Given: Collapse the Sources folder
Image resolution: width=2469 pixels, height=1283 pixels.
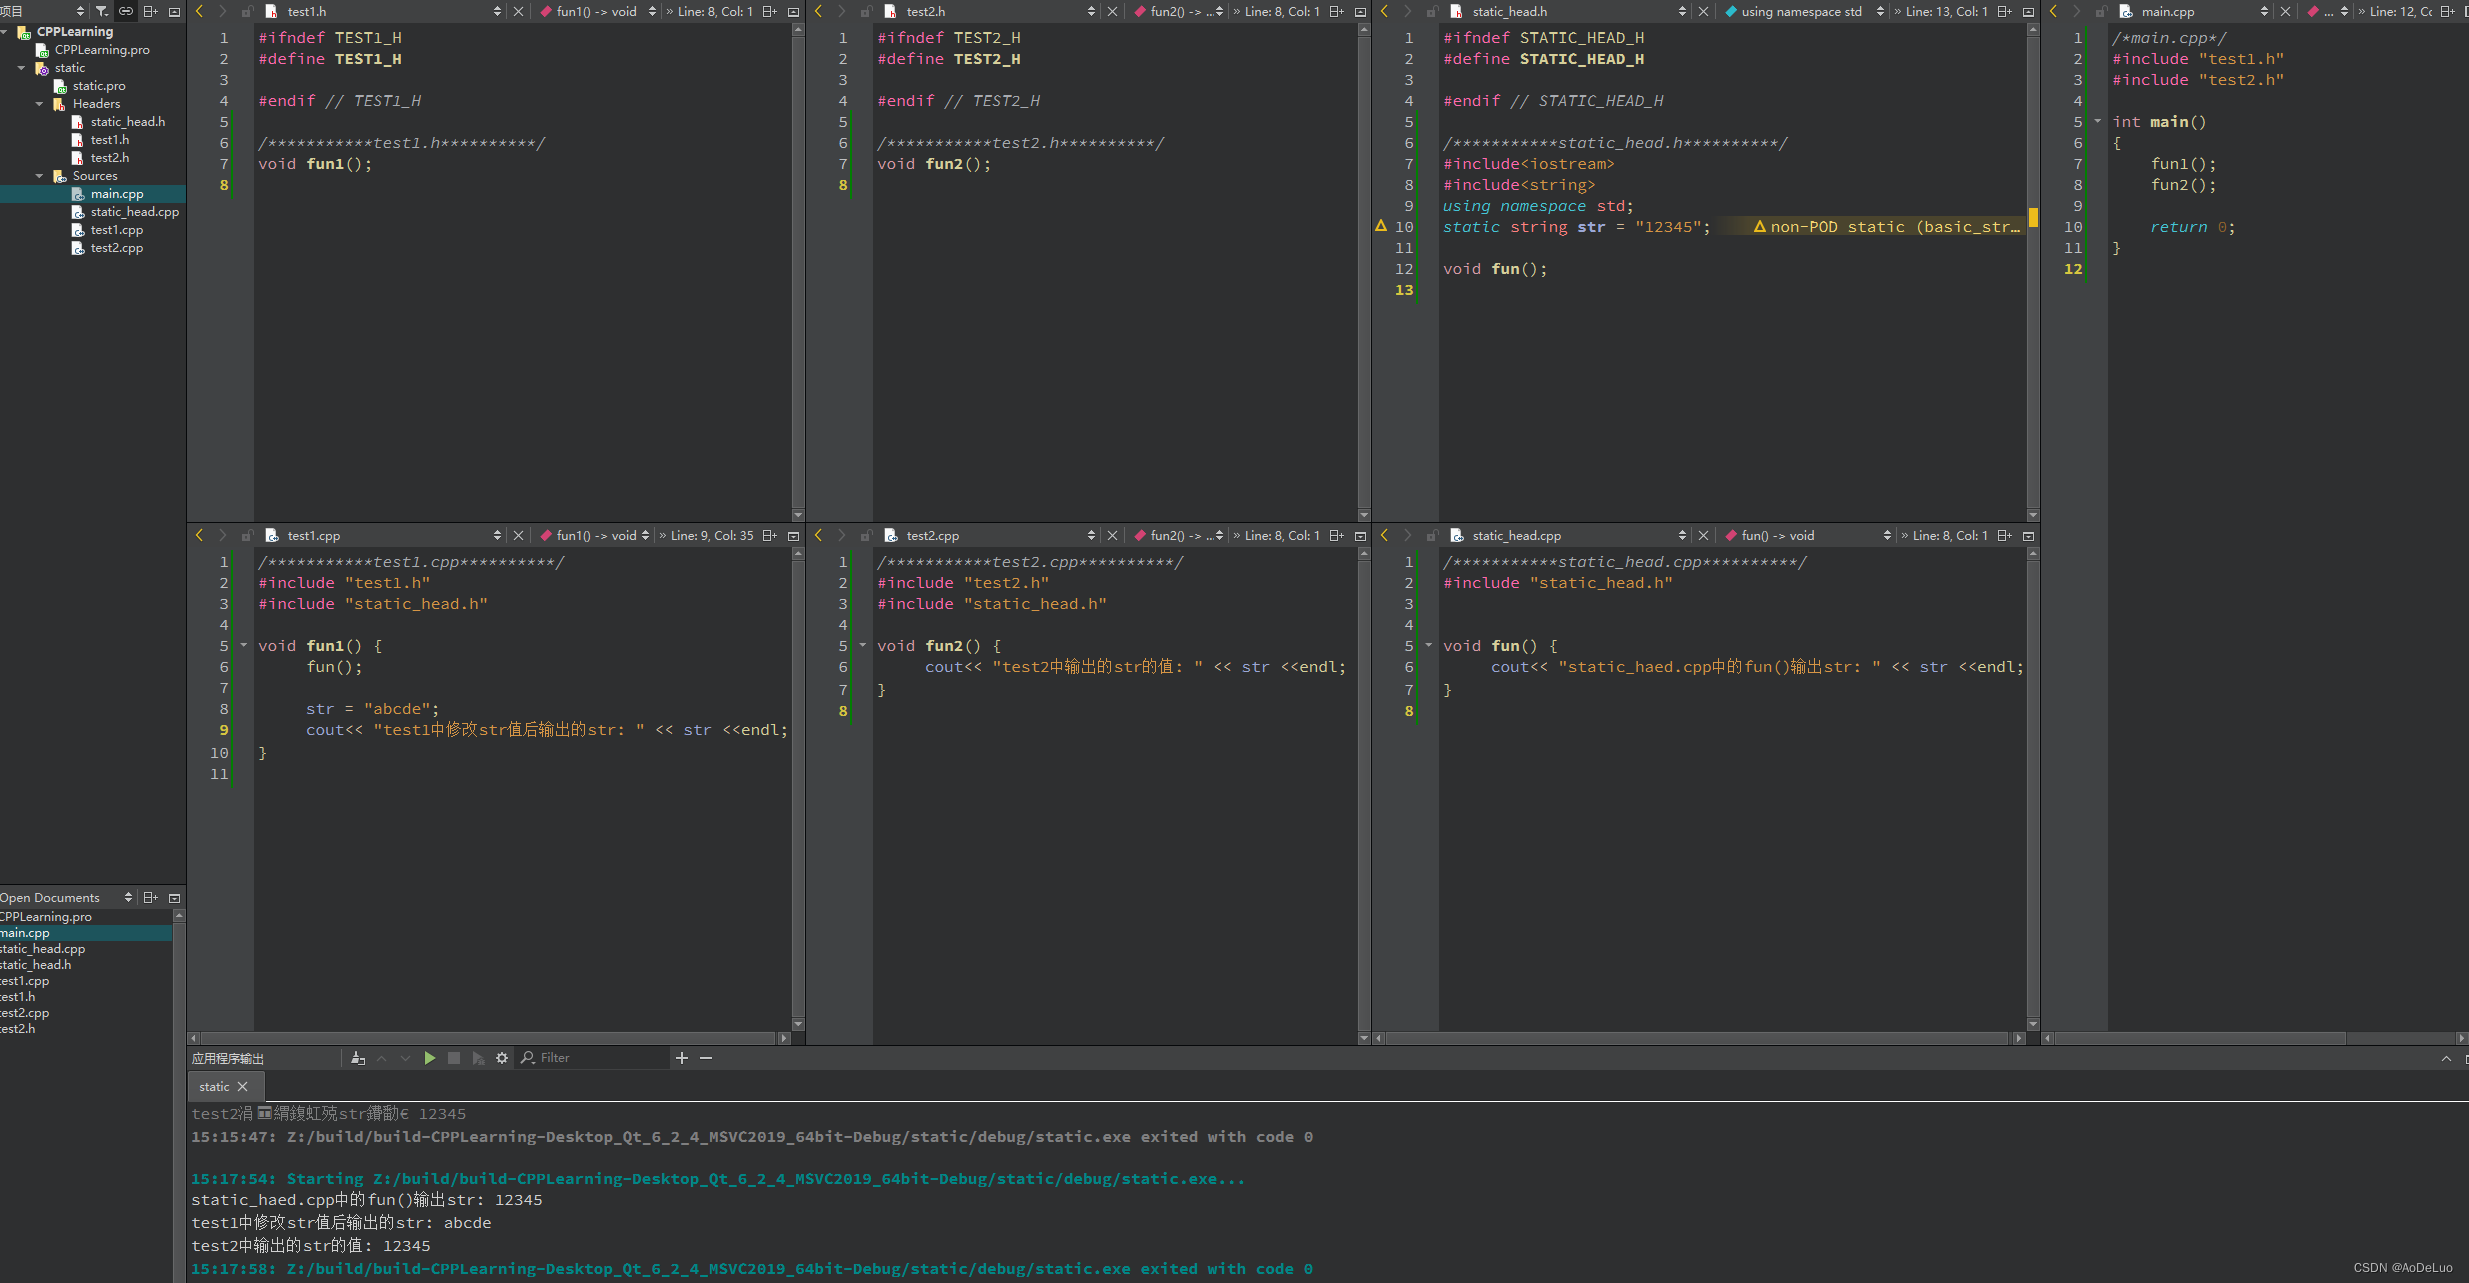Looking at the screenshot, I should (40, 176).
